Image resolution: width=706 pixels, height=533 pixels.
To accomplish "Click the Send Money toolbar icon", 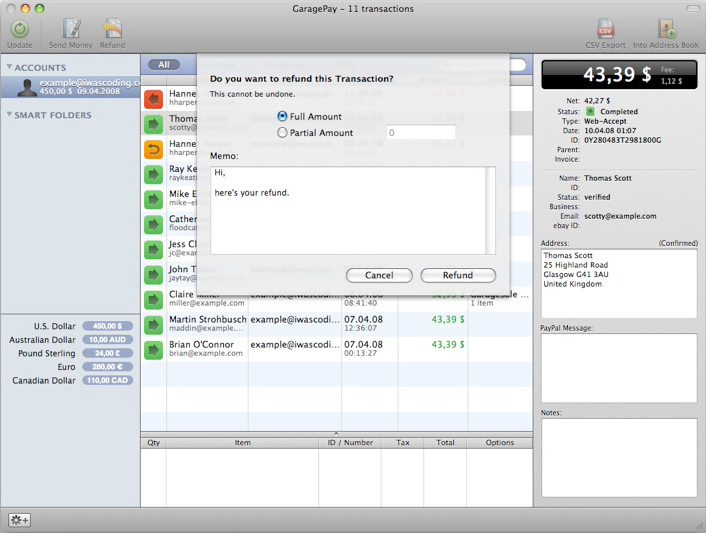I will pos(70,29).
